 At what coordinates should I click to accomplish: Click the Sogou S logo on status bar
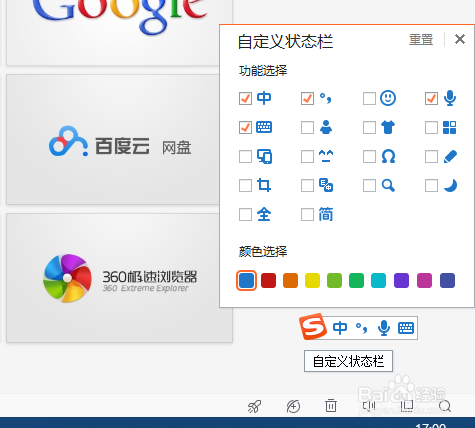pos(313,326)
